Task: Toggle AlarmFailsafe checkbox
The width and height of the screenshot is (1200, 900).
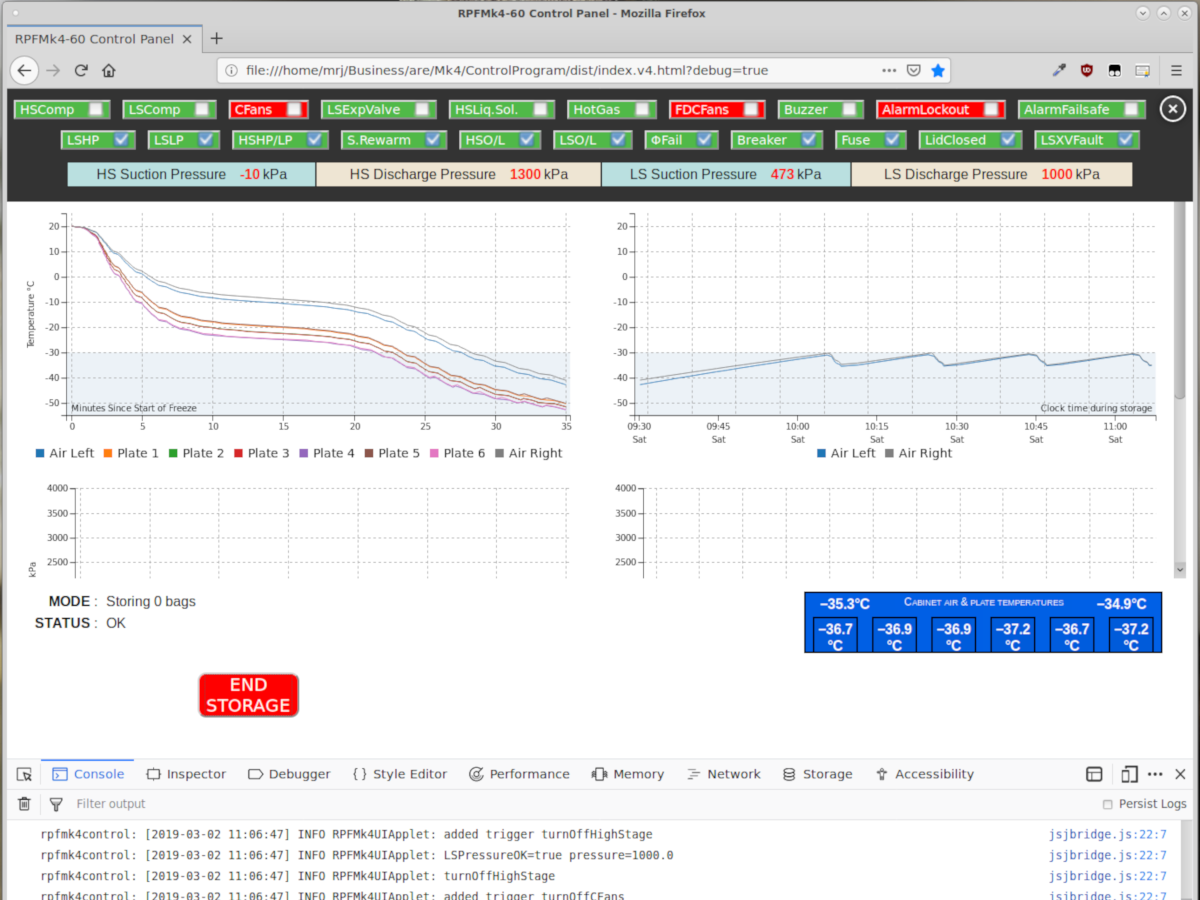Action: (1131, 110)
